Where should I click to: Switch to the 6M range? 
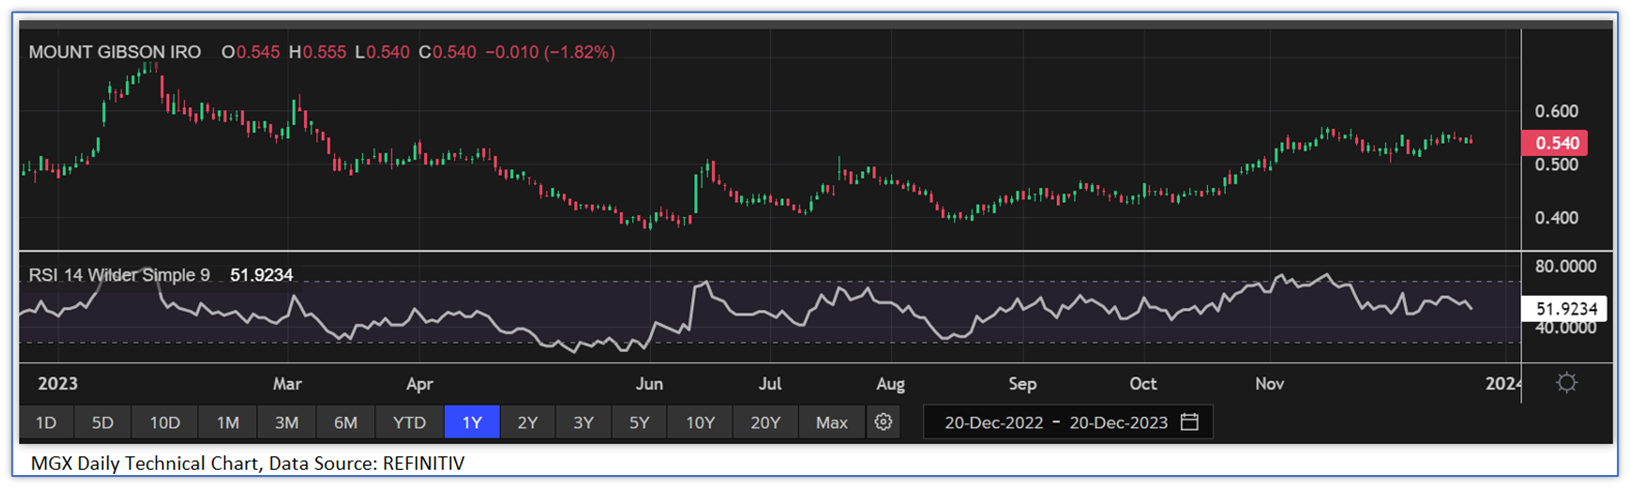pyautogui.click(x=346, y=422)
